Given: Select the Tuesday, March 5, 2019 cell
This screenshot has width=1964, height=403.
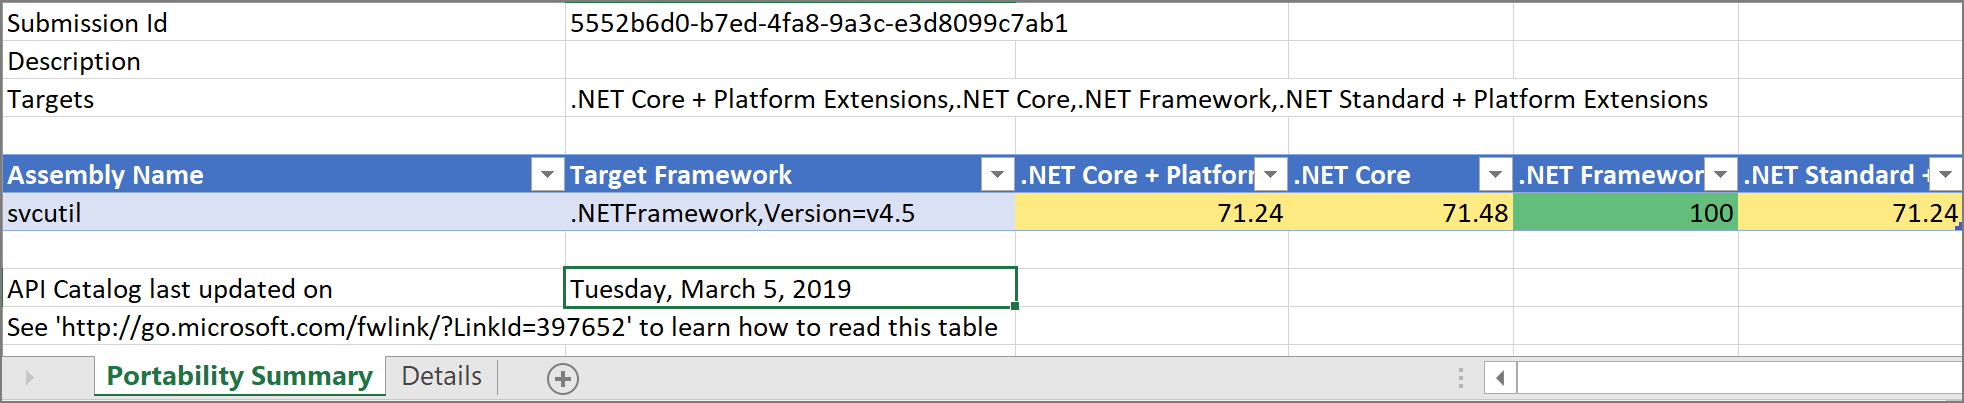Looking at the screenshot, I should tap(790, 288).
